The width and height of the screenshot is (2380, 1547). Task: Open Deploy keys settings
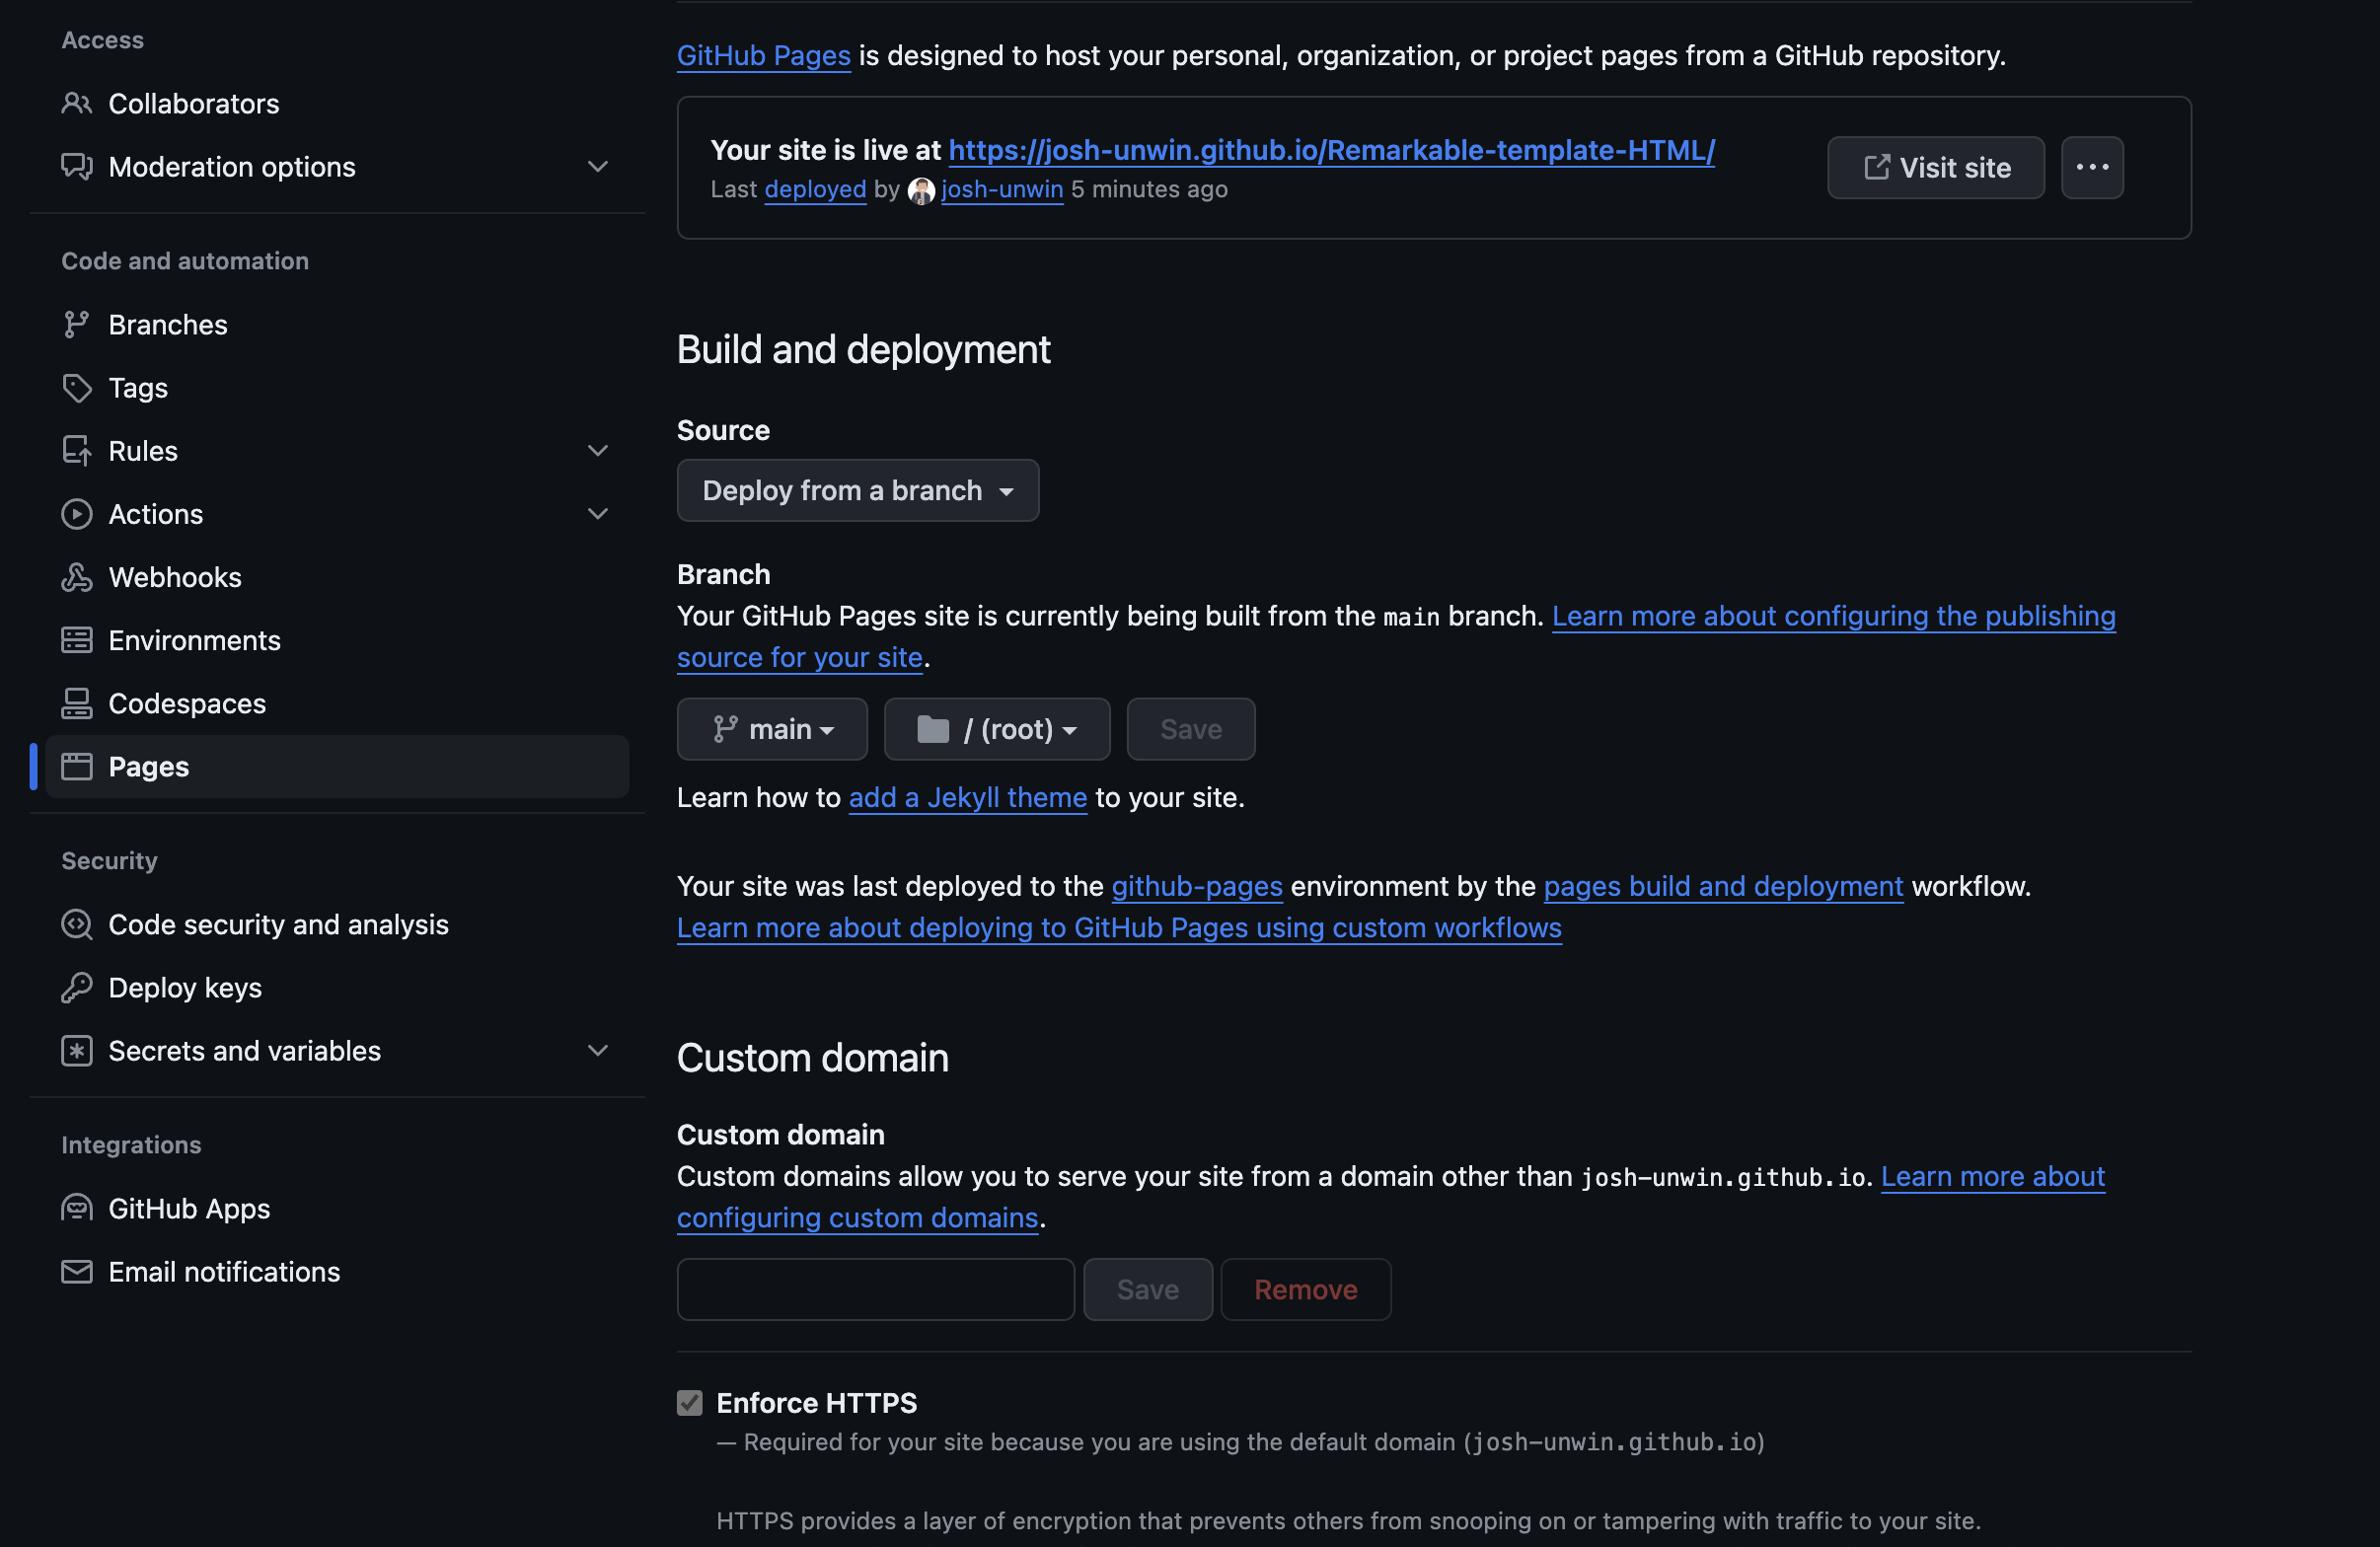(x=337, y=987)
